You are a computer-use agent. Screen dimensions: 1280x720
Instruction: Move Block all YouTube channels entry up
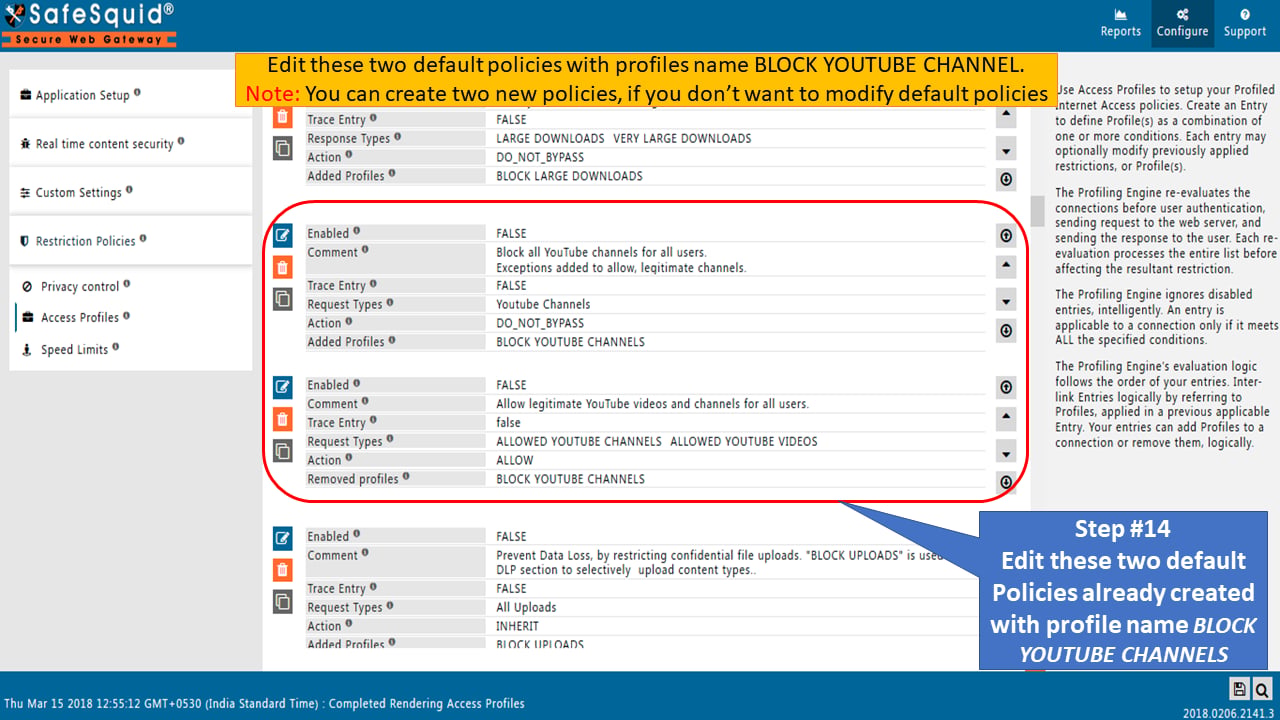1006,267
